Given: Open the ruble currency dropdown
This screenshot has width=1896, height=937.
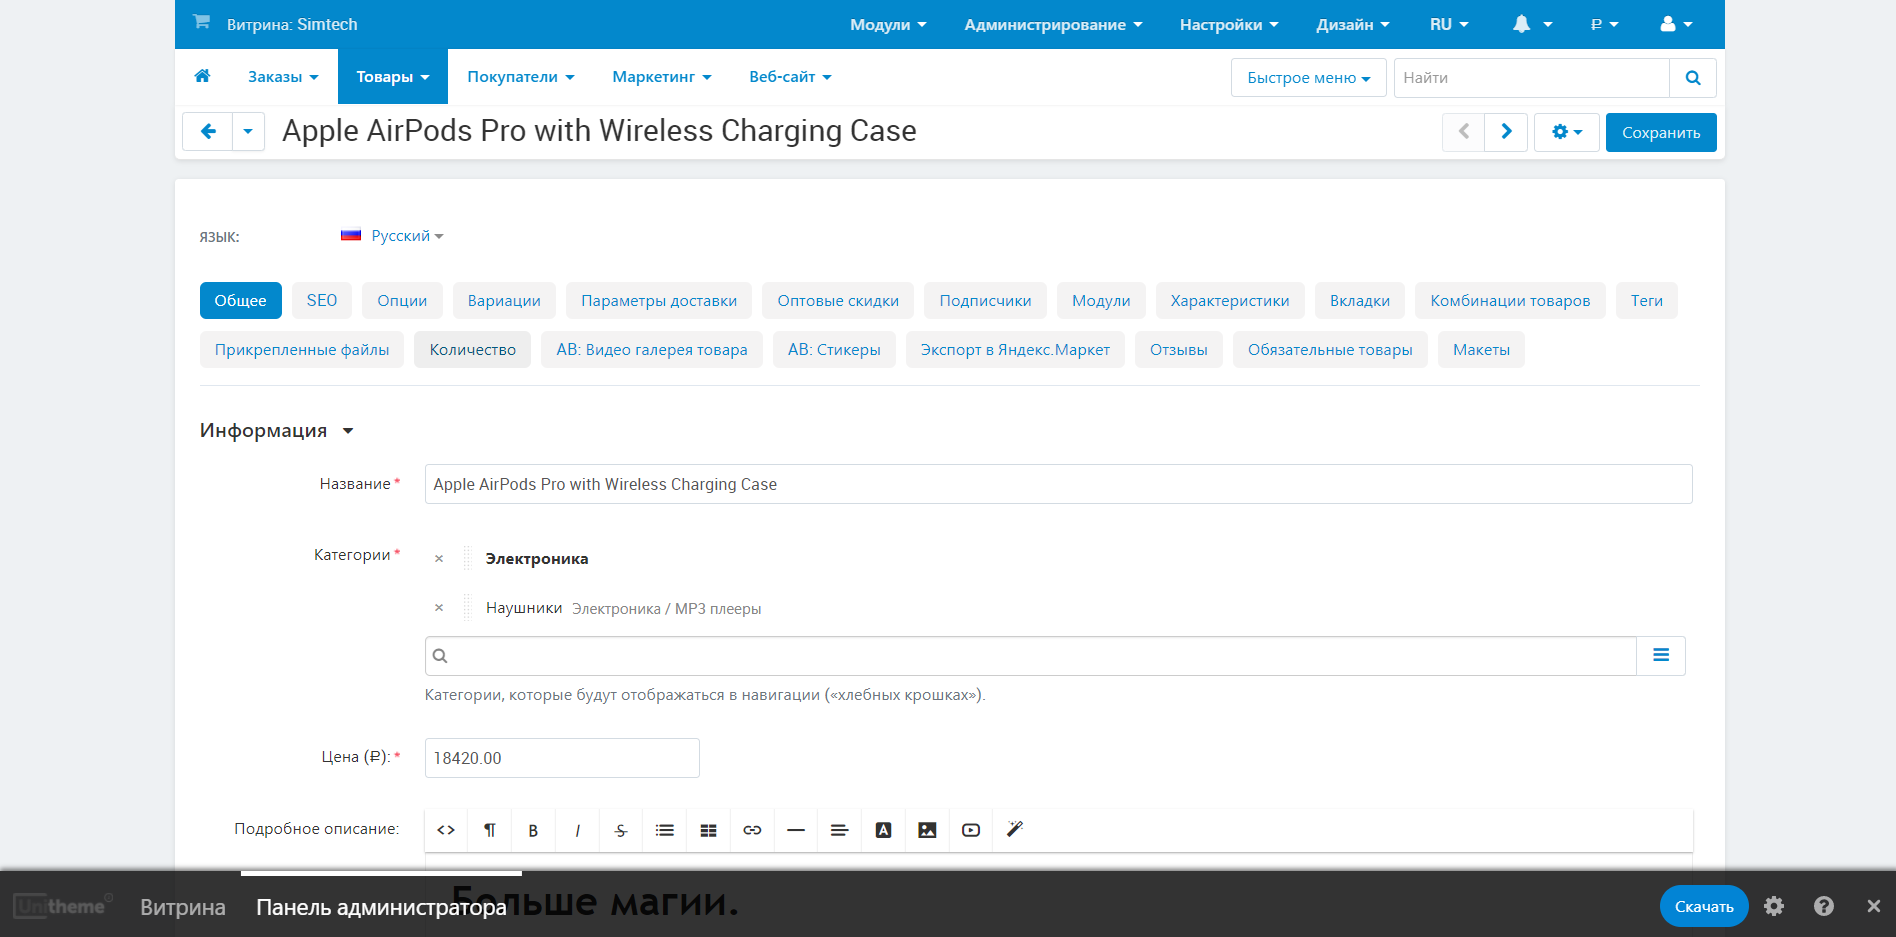Looking at the screenshot, I should [1604, 24].
